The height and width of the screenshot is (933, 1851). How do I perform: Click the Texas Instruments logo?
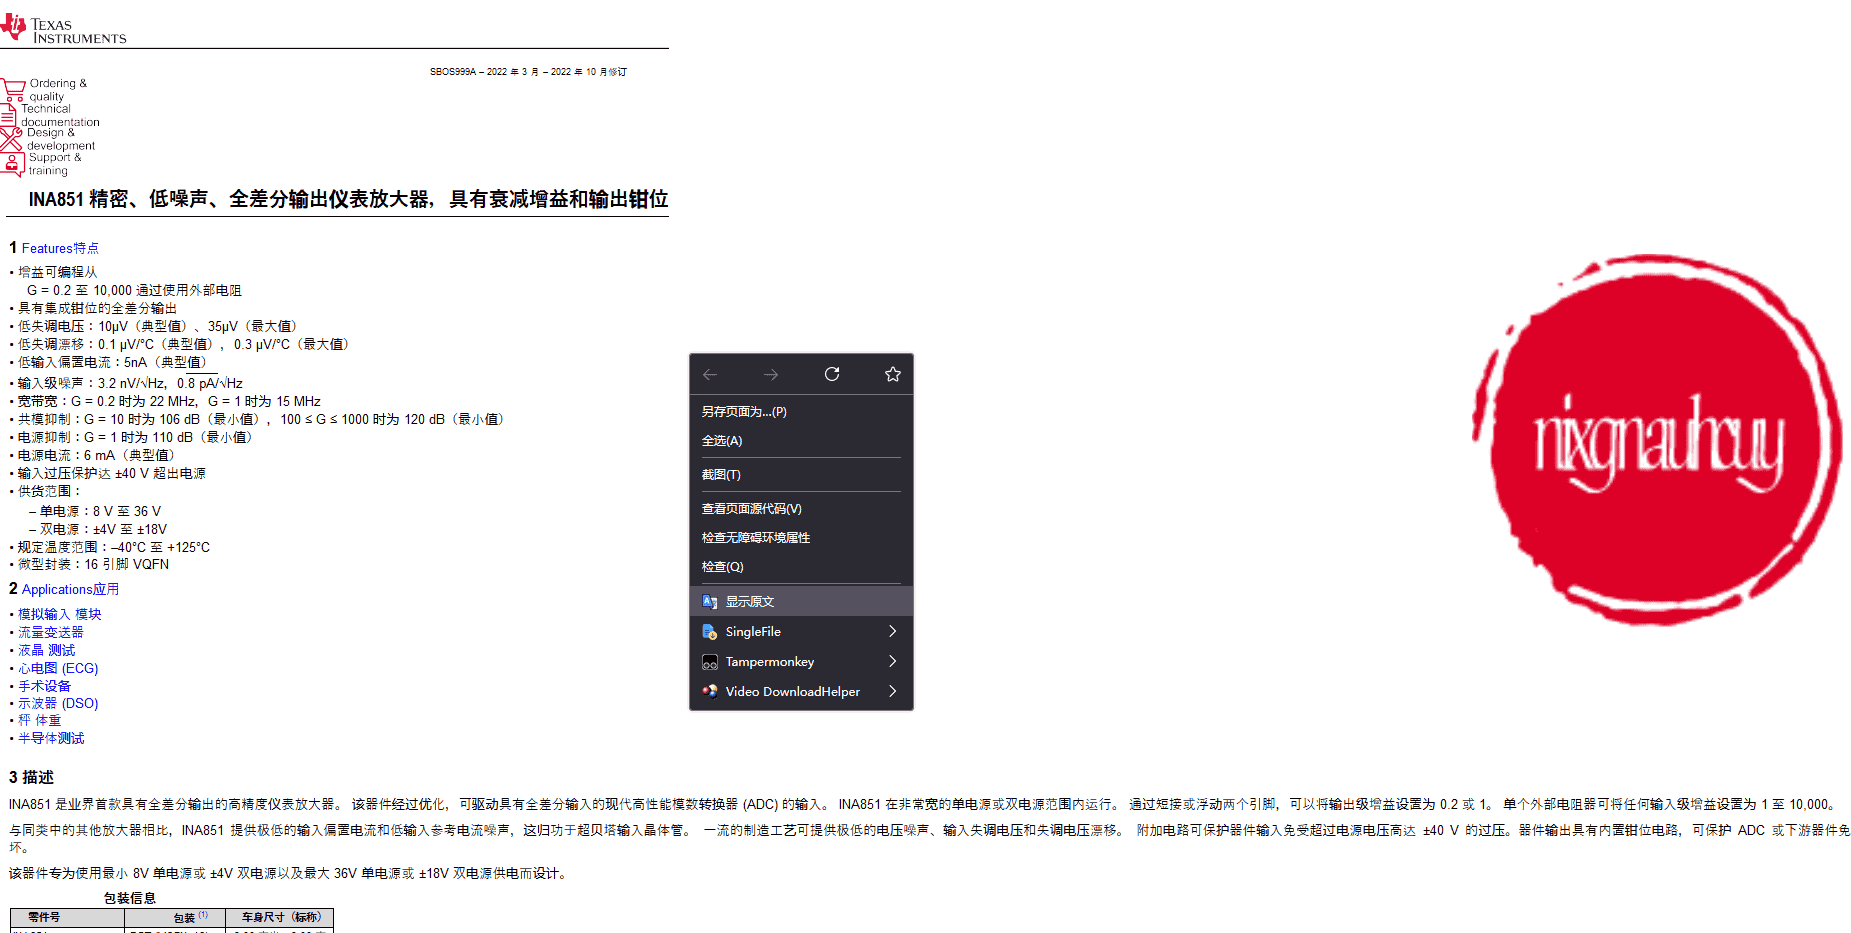point(64,29)
